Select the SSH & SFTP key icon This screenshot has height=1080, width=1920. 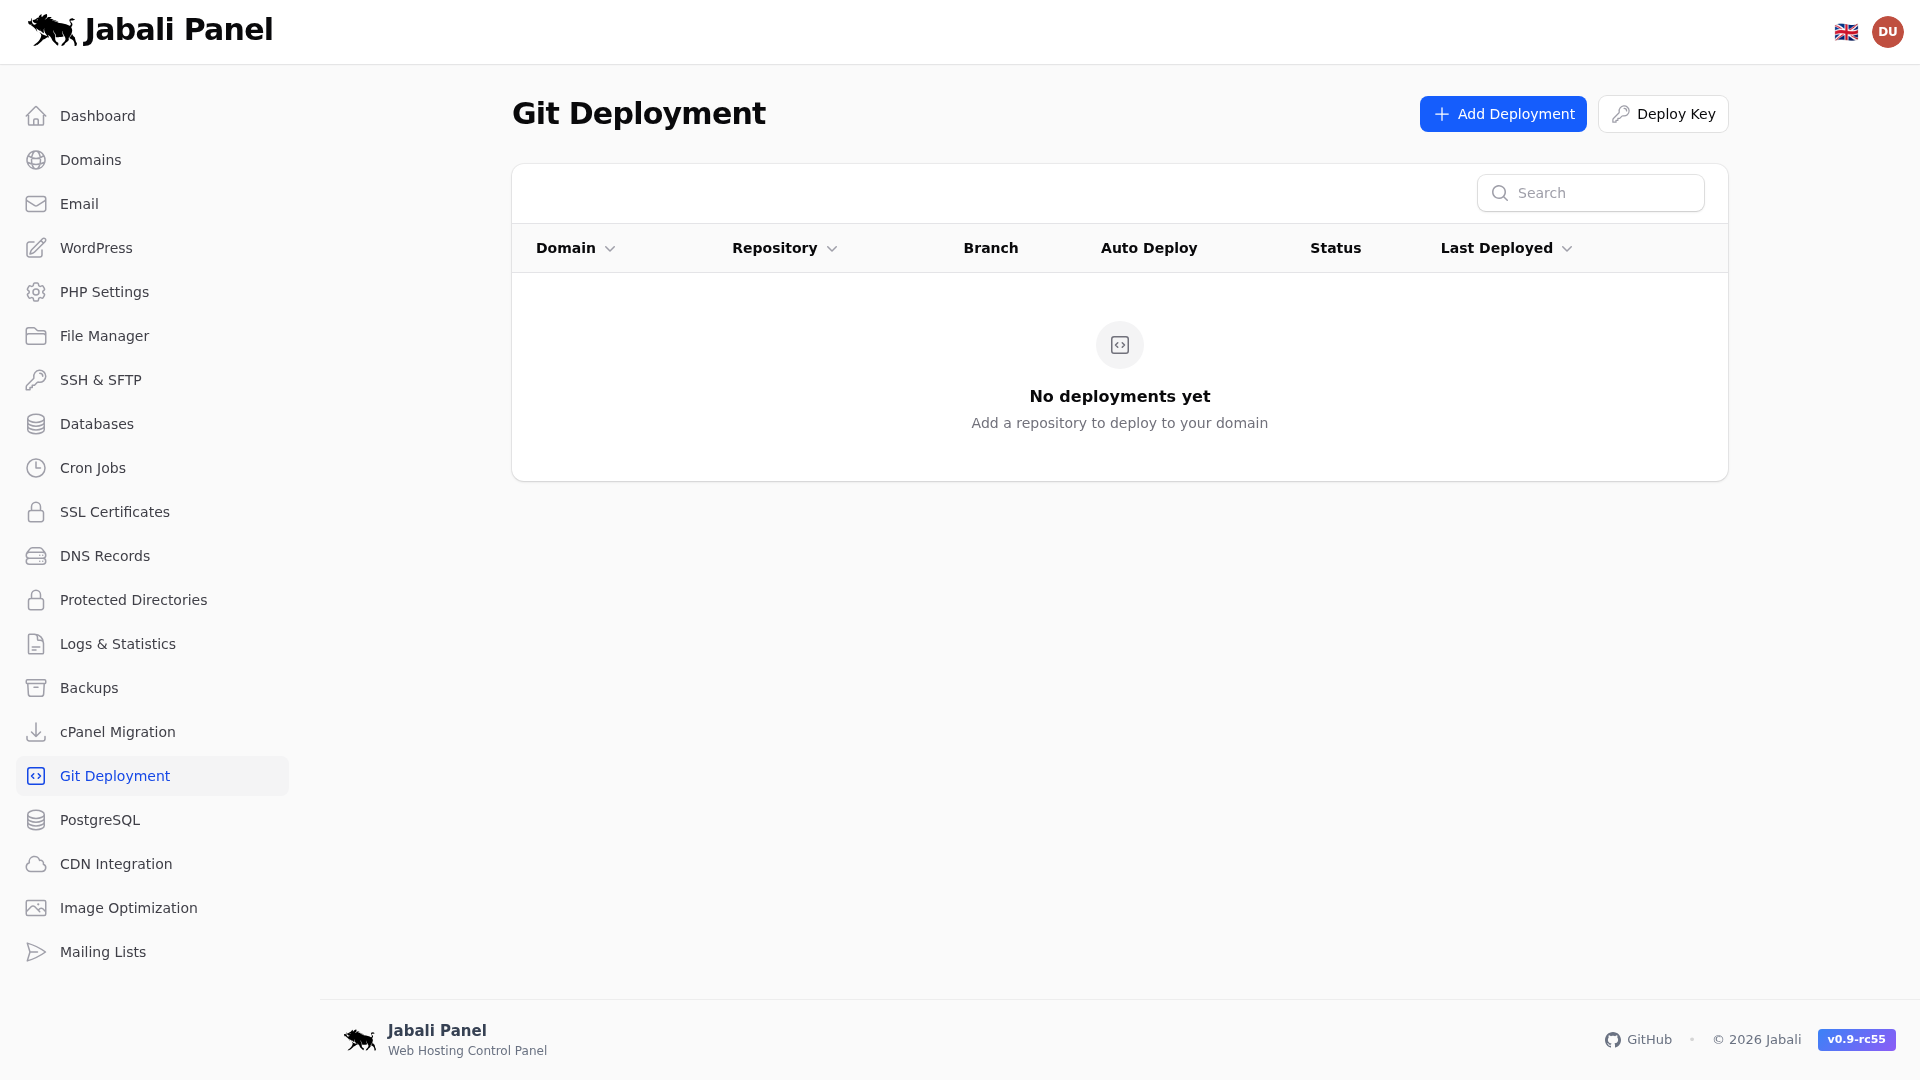(36, 380)
